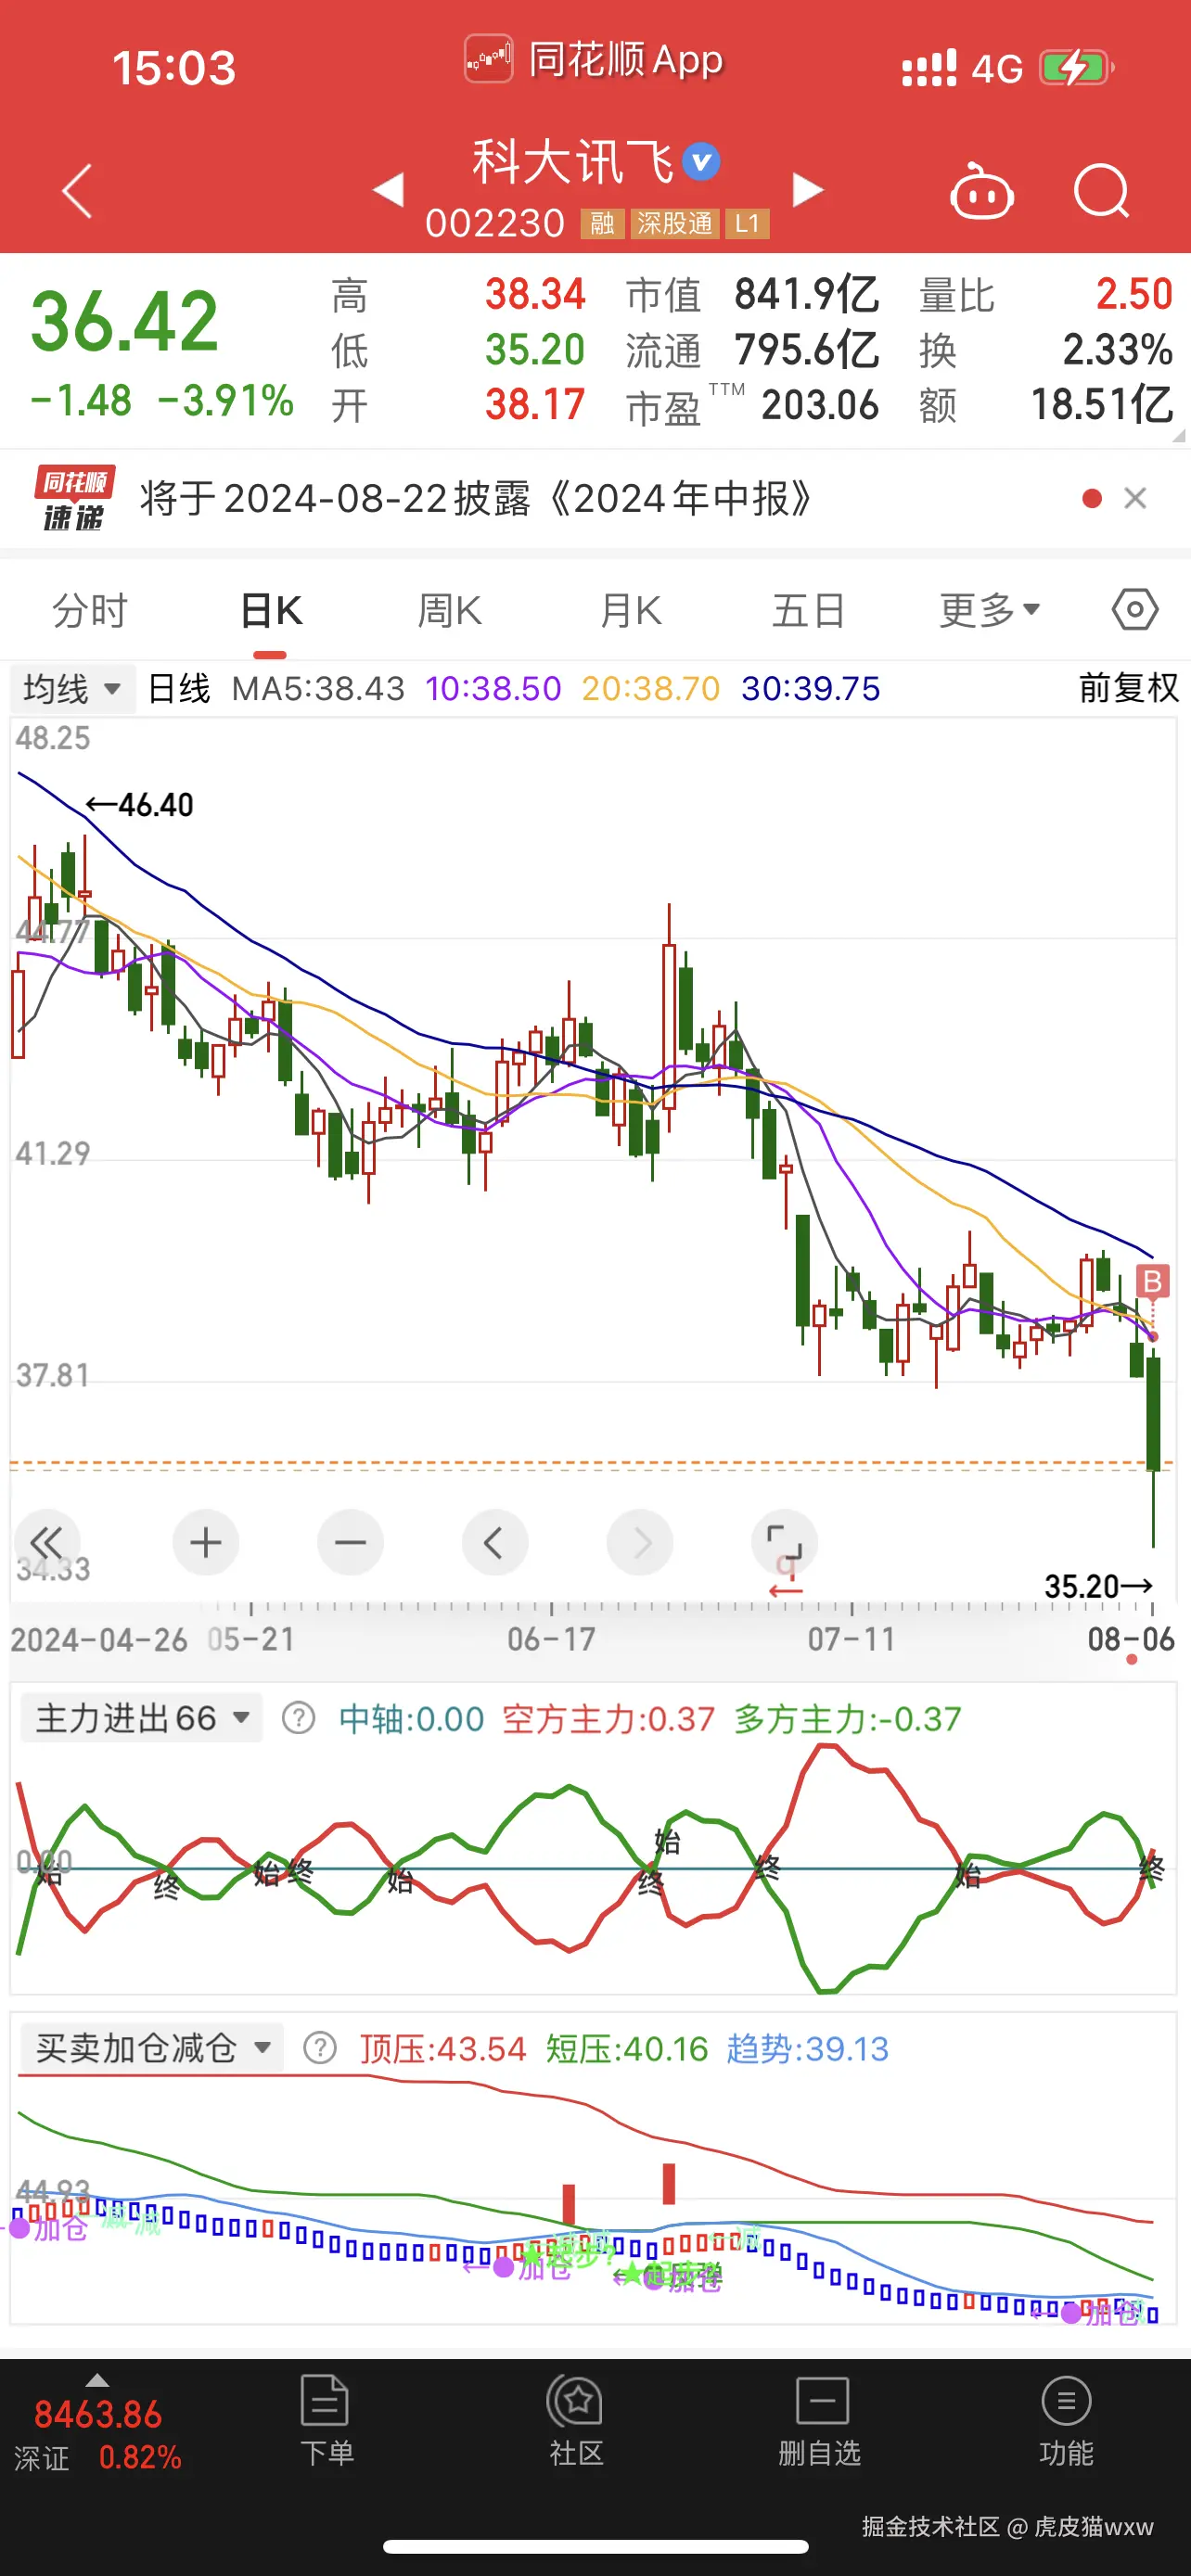
Task: Toggle 前复权 price adjustment mode
Action: [x=1128, y=688]
